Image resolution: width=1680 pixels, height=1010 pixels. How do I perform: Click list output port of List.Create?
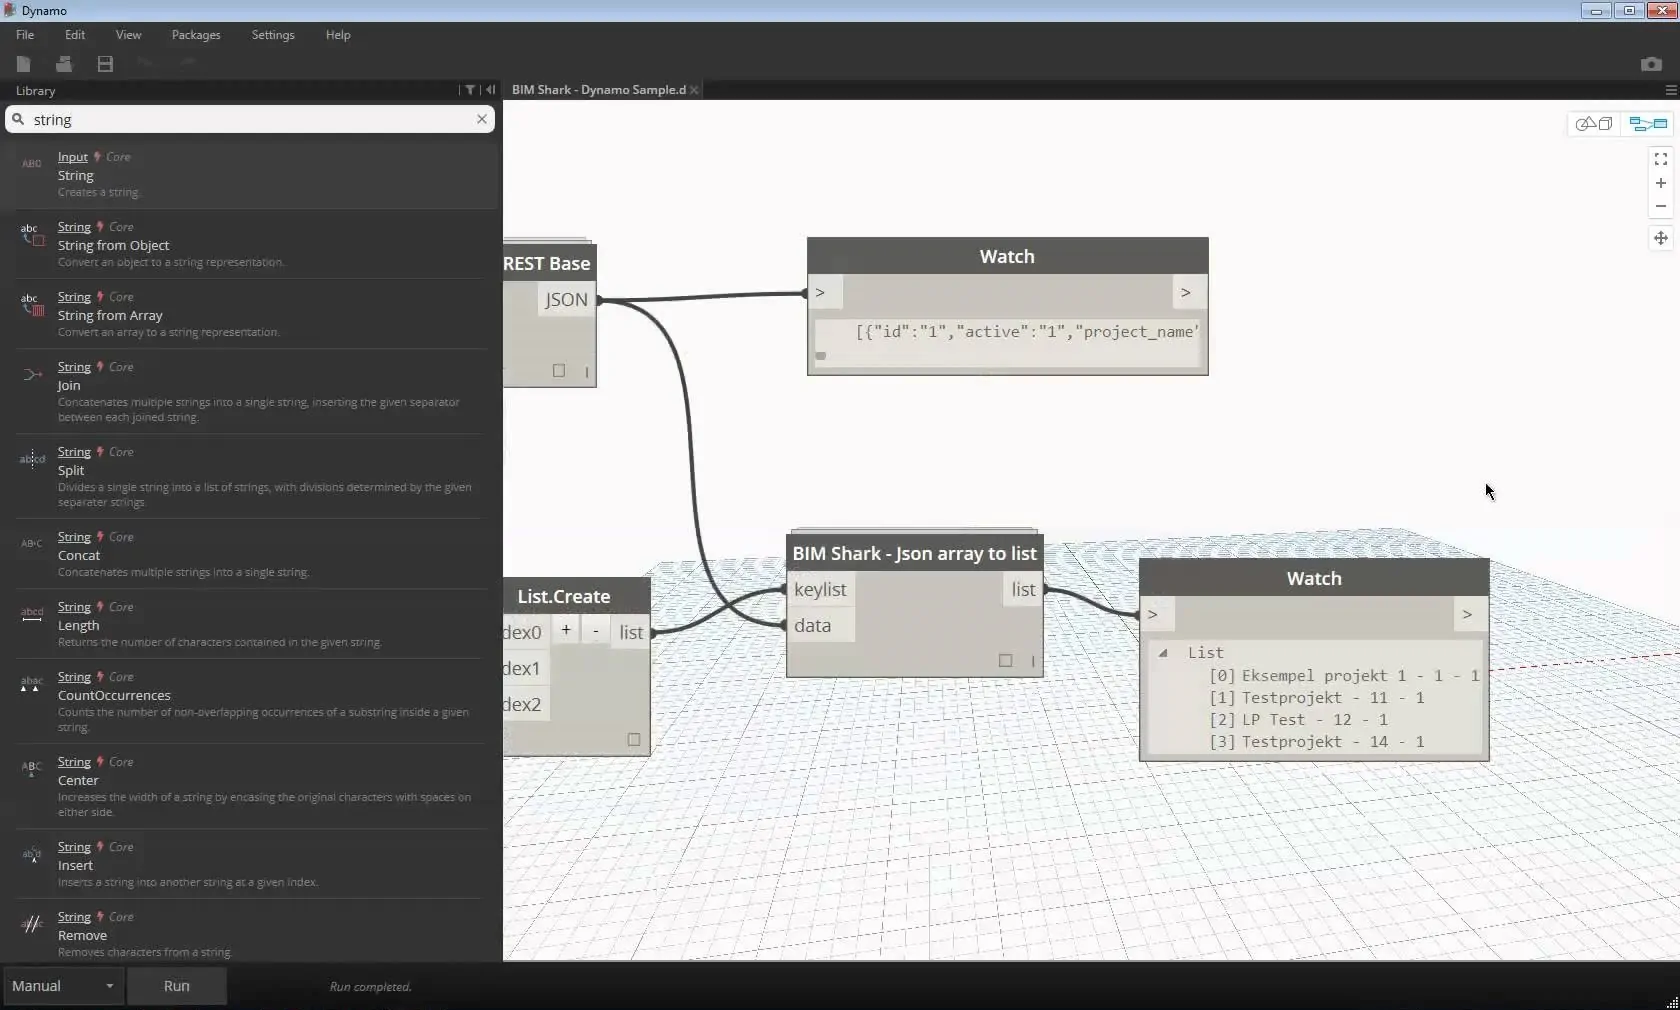[631, 633]
